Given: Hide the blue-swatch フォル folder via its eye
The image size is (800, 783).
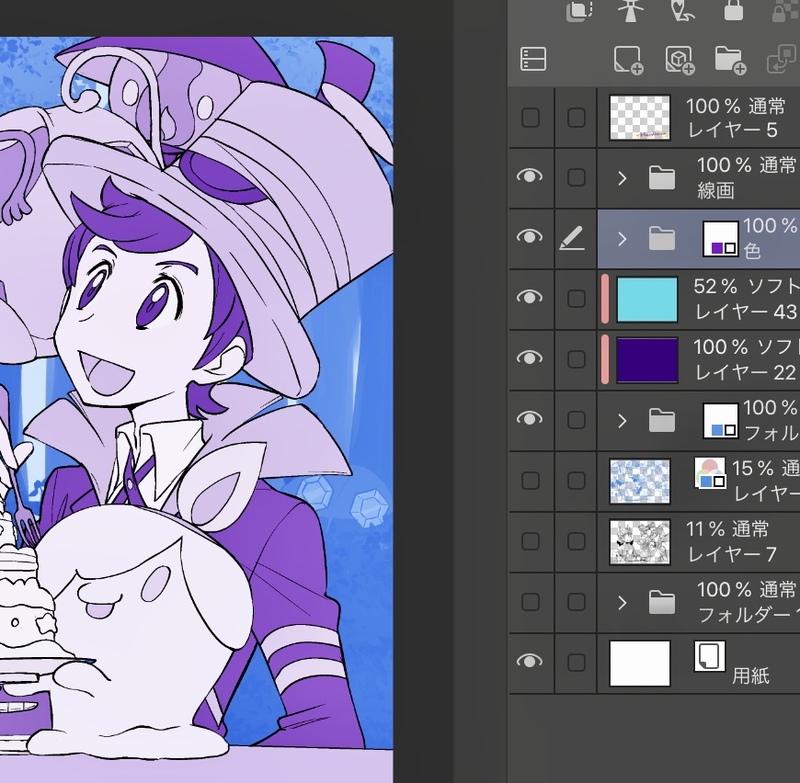Looking at the screenshot, I should pyautogui.click(x=530, y=418).
